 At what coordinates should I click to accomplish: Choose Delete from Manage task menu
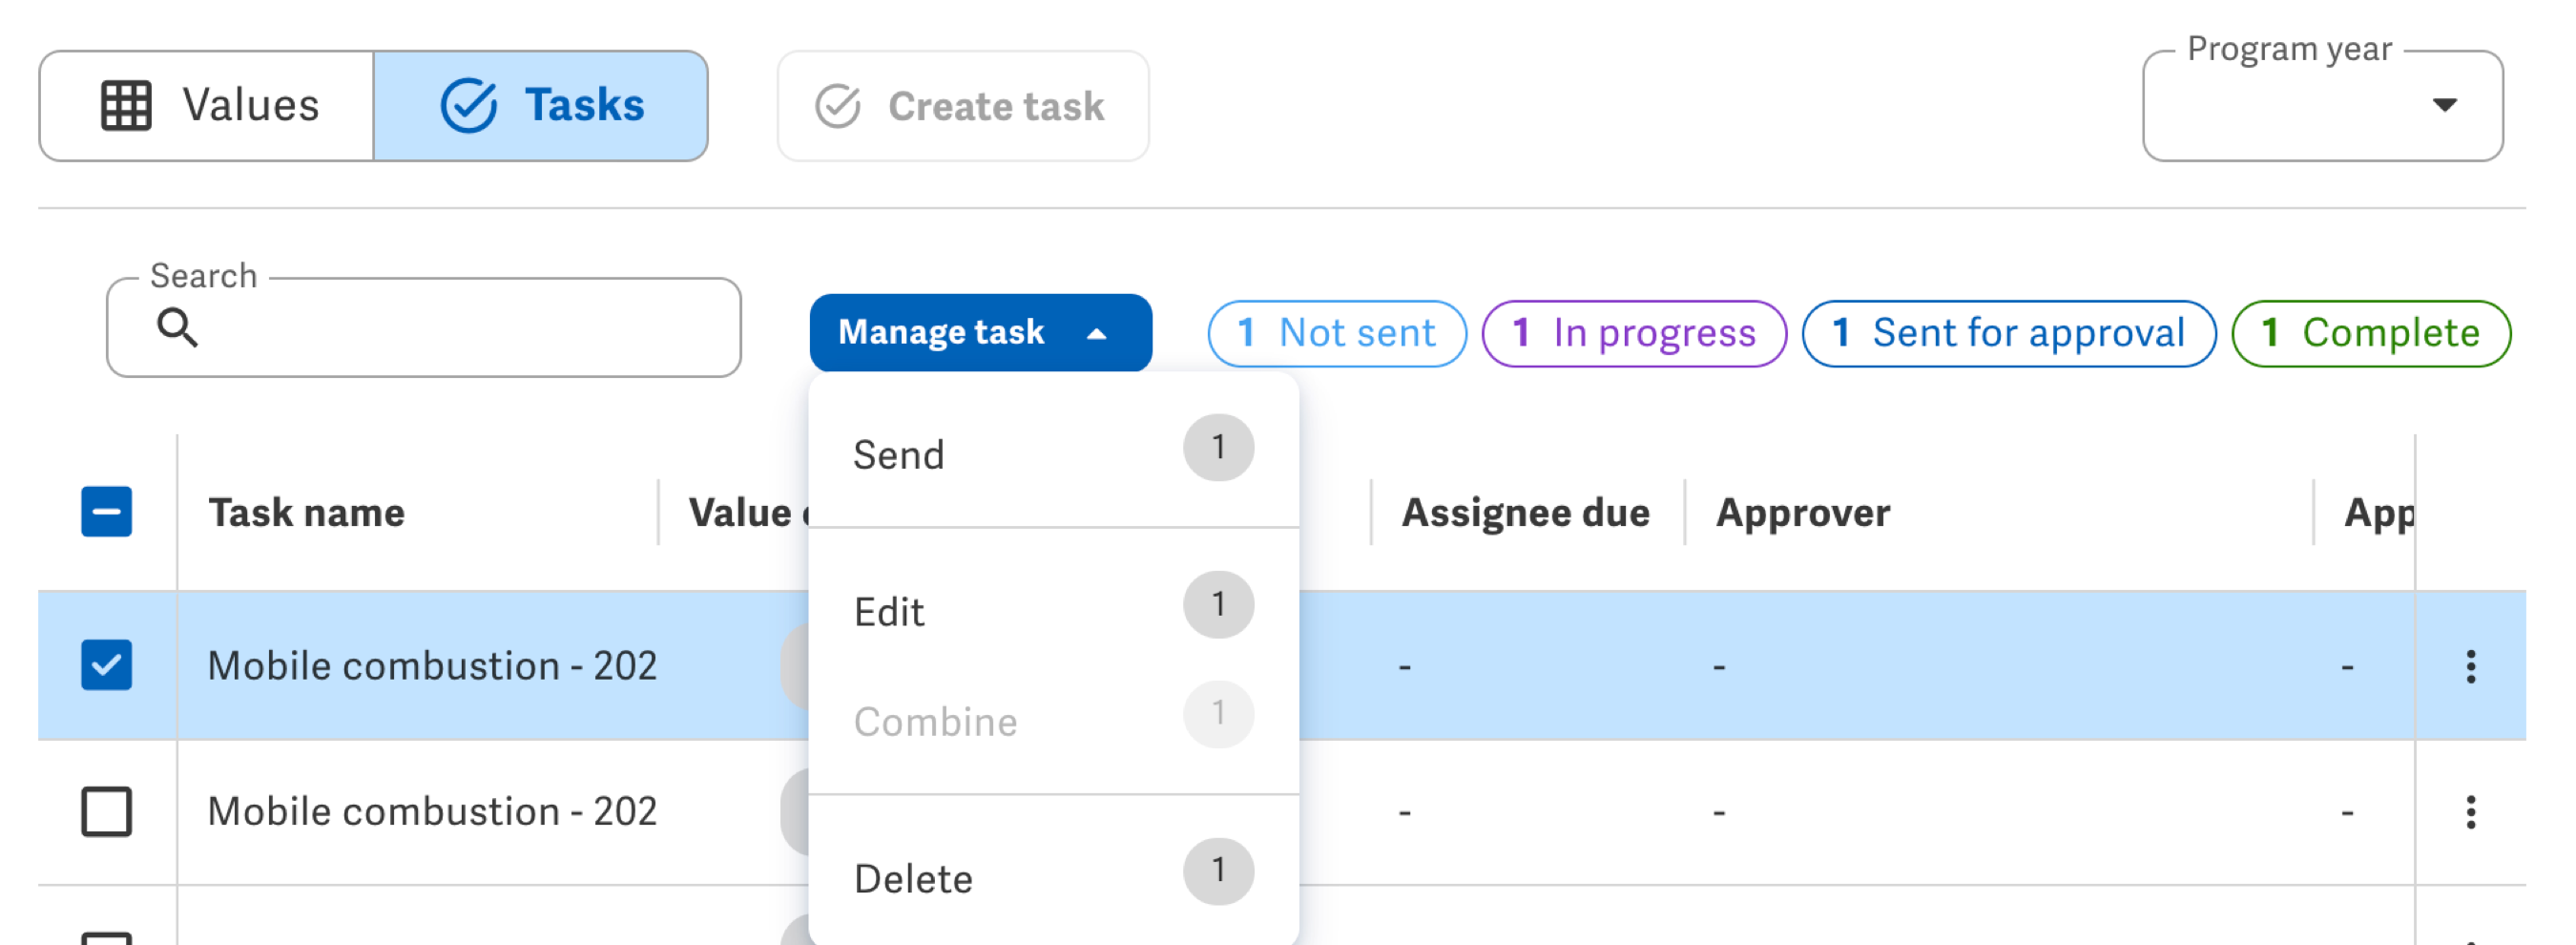pyautogui.click(x=1053, y=877)
